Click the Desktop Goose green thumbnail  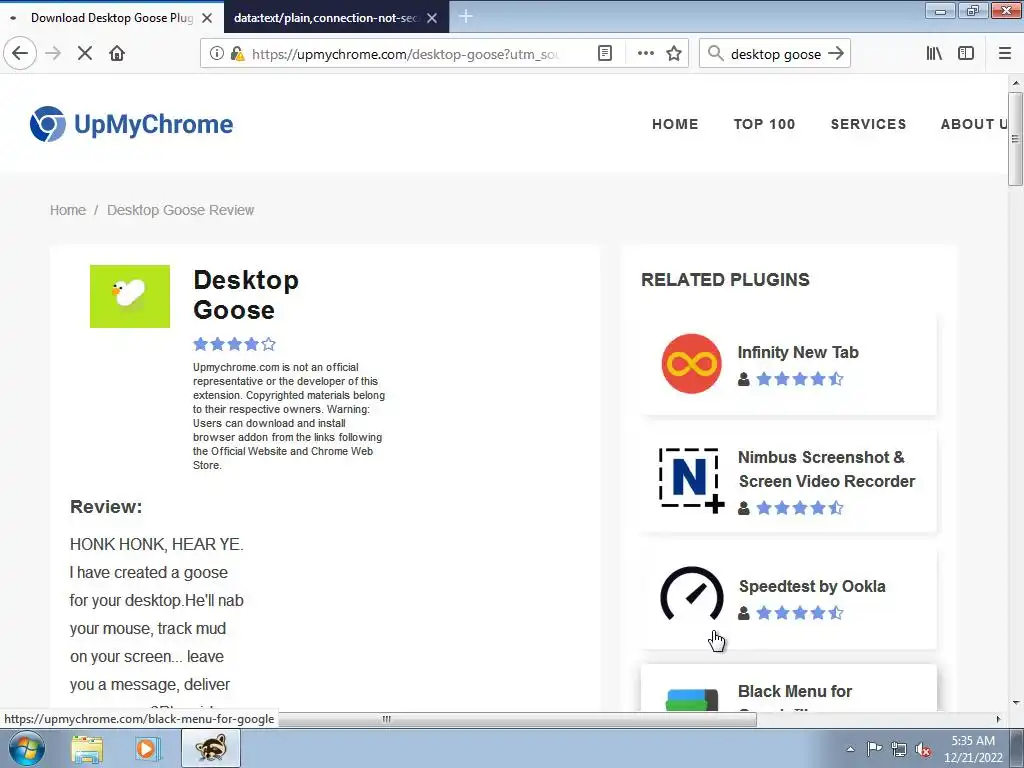pyautogui.click(x=130, y=296)
